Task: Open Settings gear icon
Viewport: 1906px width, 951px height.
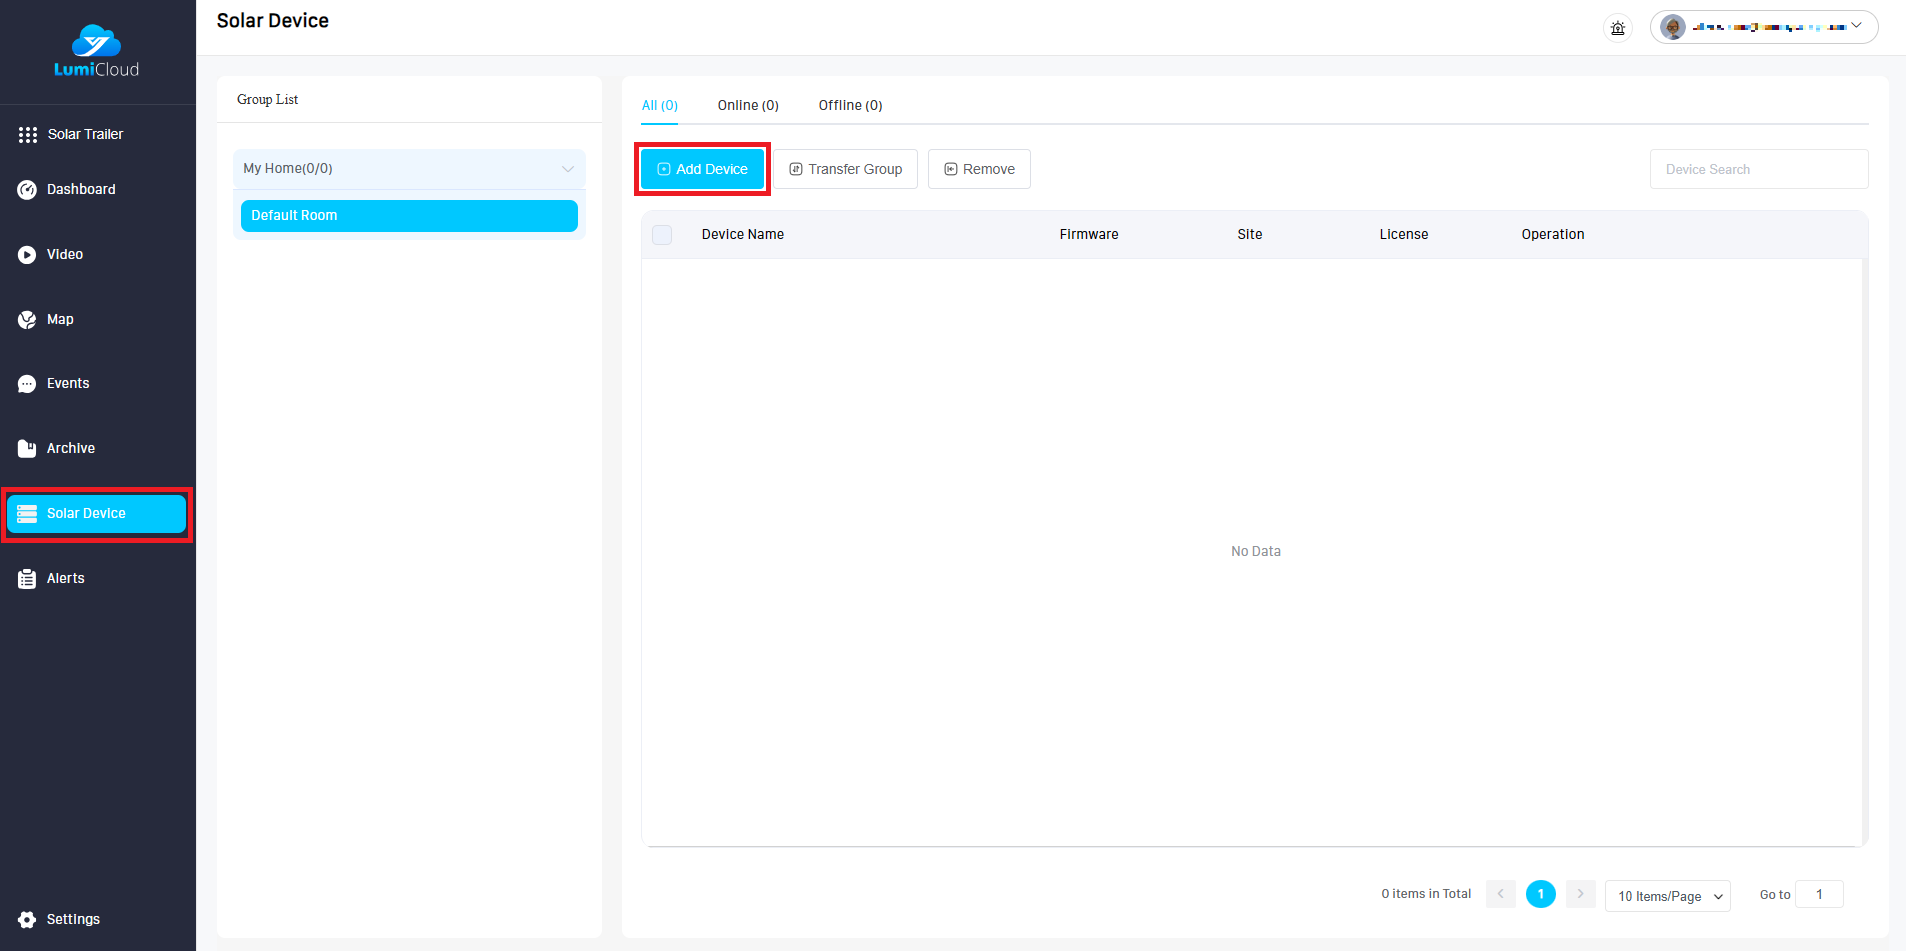Action: click(27, 920)
